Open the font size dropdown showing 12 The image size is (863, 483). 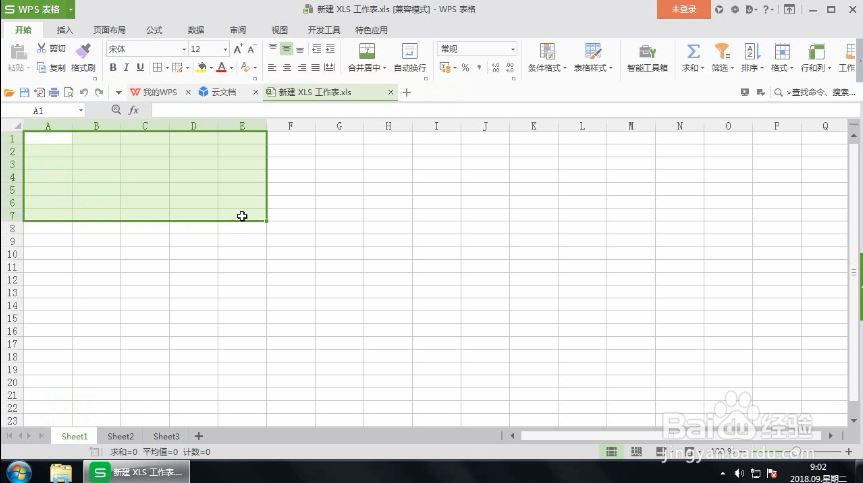(x=225, y=49)
